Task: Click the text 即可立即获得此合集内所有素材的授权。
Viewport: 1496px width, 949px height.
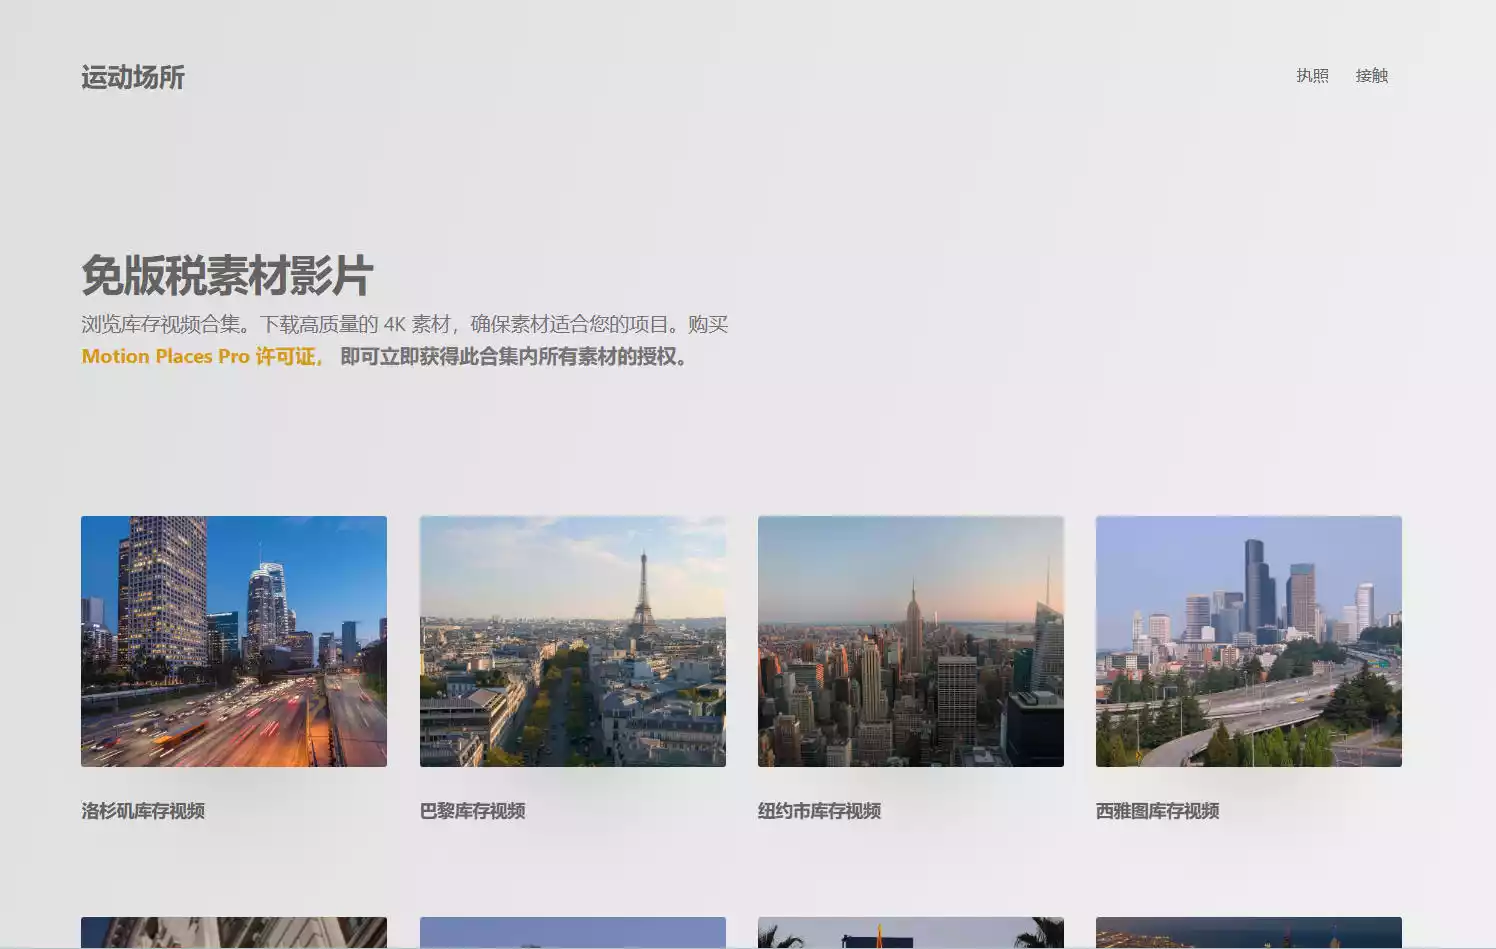Action: click(515, 357)
